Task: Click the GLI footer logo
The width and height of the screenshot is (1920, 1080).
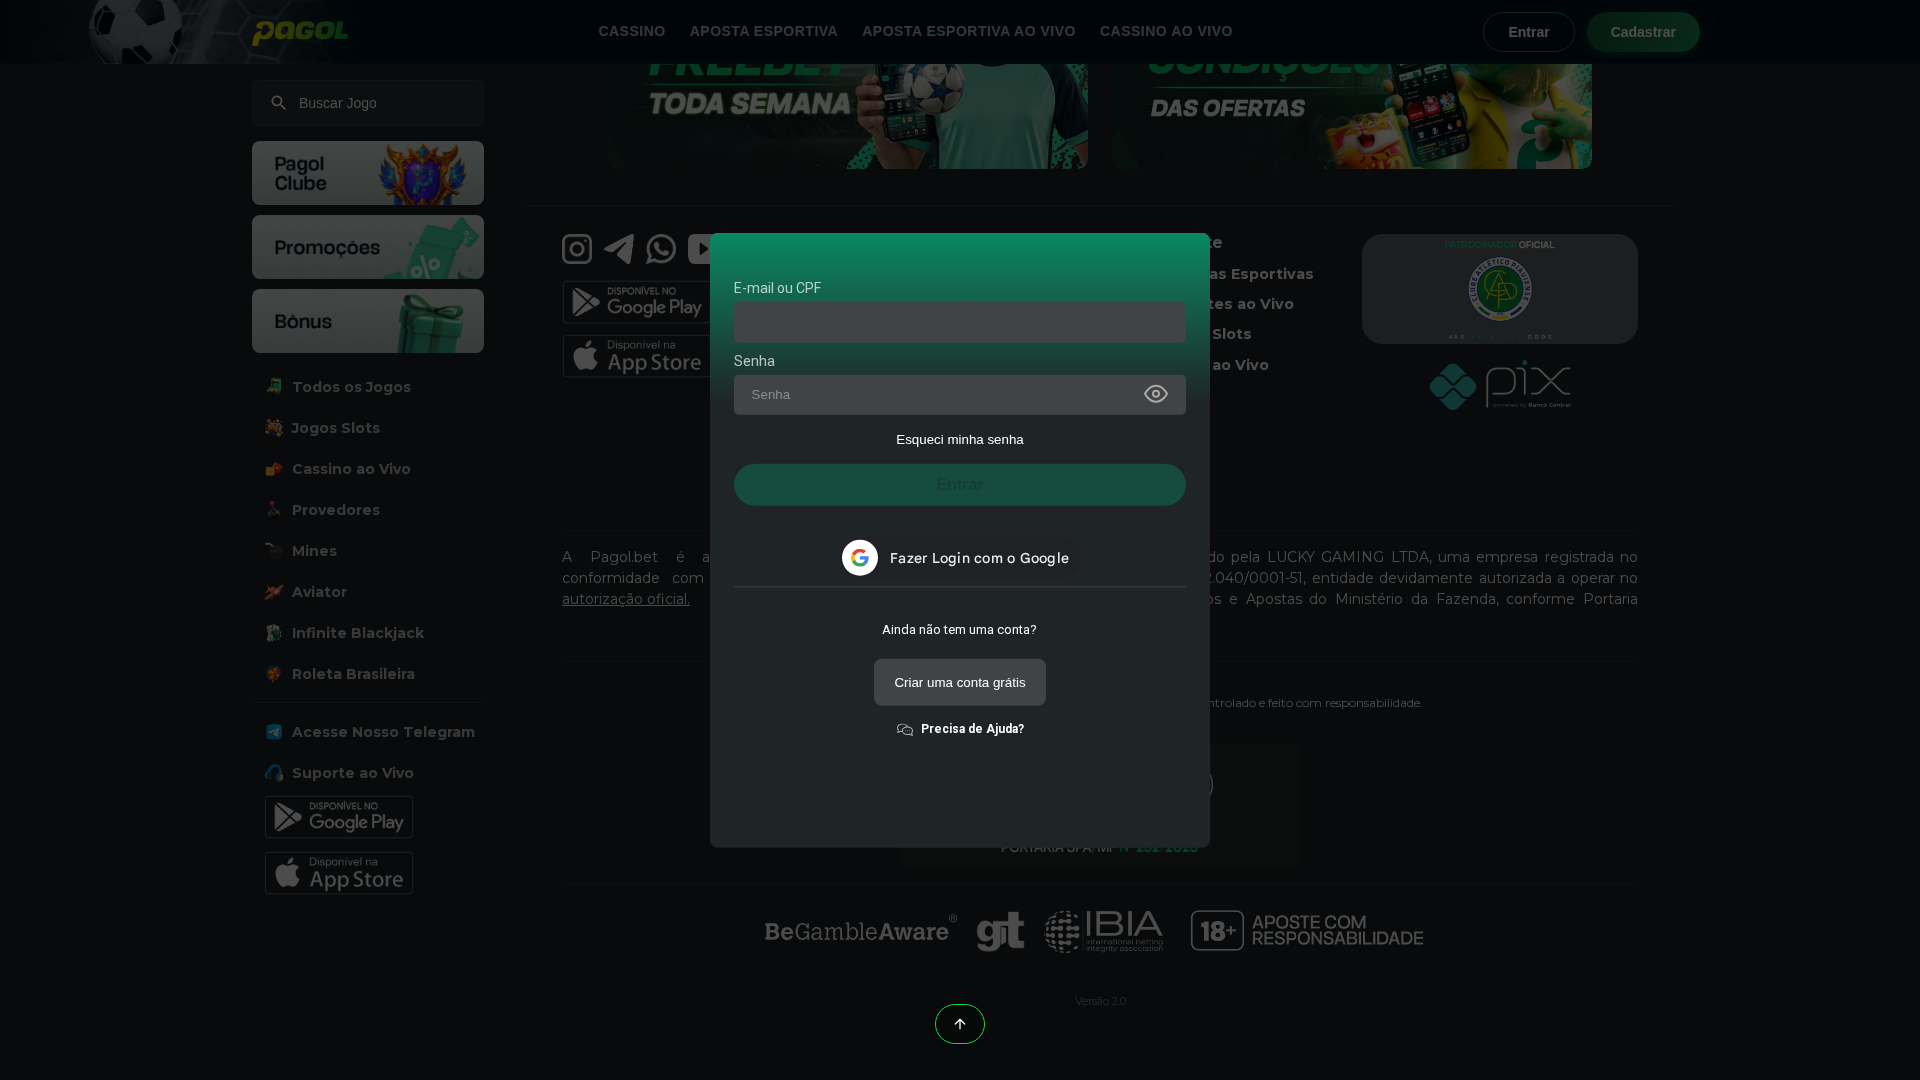Action: [x=1001, y=931]
